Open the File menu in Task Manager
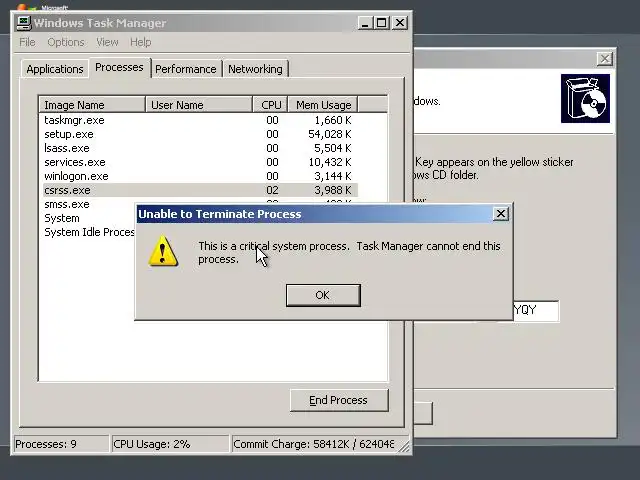 [x=27, y=42]
